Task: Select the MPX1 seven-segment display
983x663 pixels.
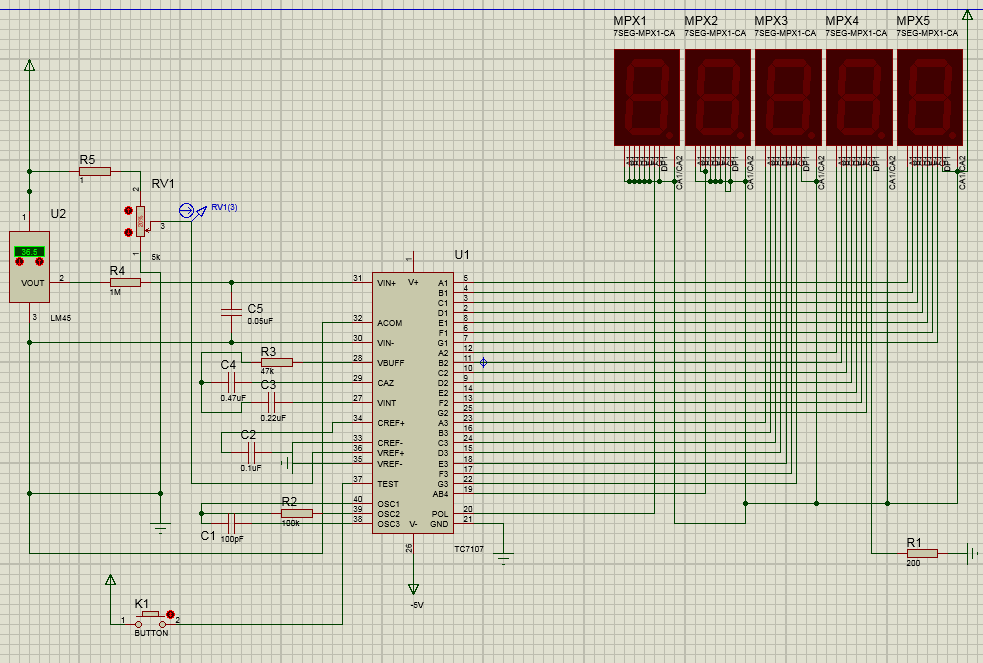Action: point(647,98)
